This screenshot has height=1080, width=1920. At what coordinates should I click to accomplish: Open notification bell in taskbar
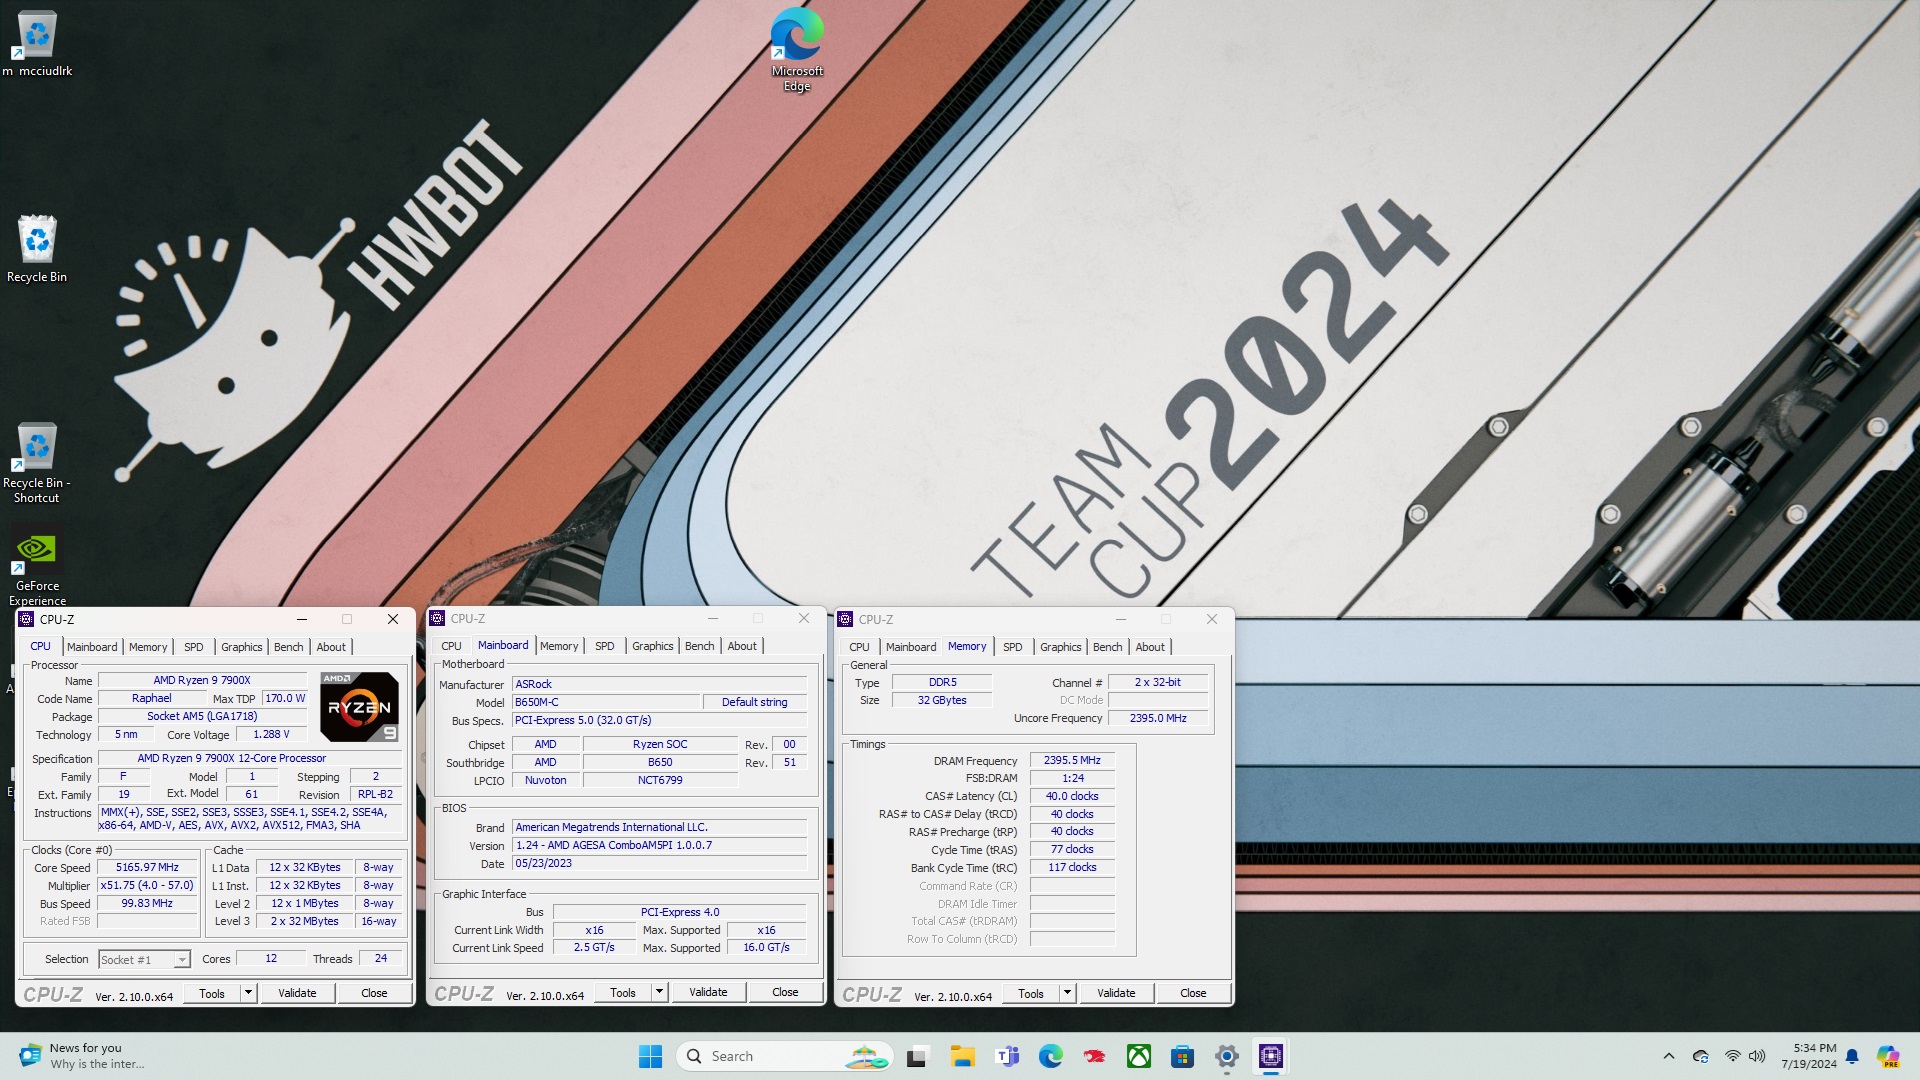click(1852, 1056)
